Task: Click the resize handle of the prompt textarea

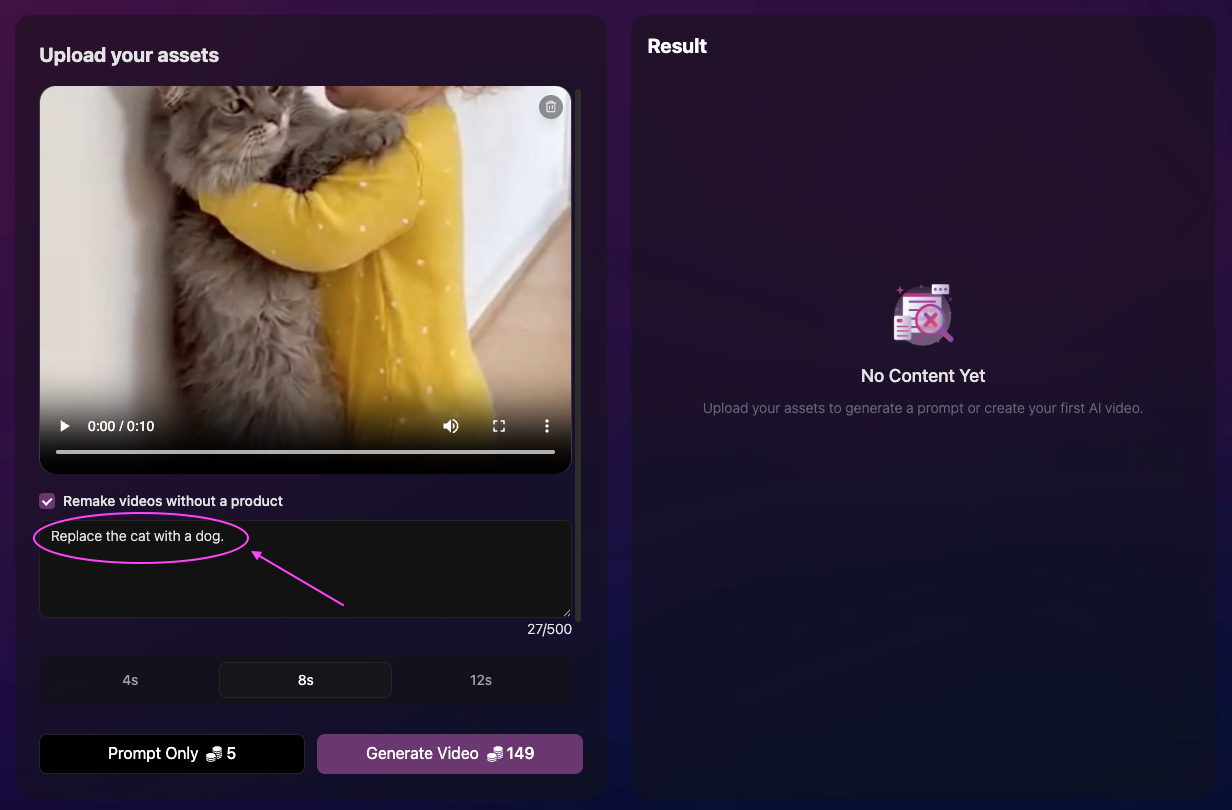Action: [x=566, y=612]
